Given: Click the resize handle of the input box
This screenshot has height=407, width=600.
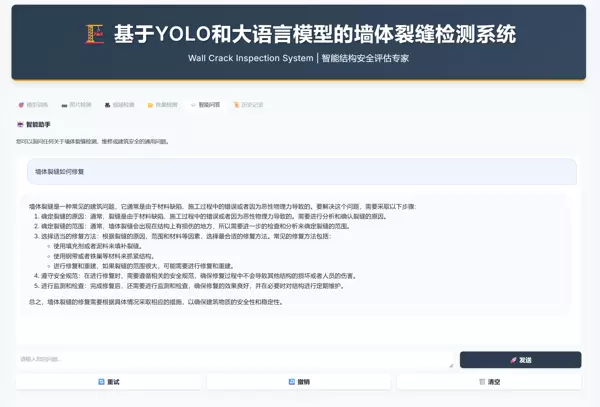Looking at the screenshot, I should tap(452, 365).
